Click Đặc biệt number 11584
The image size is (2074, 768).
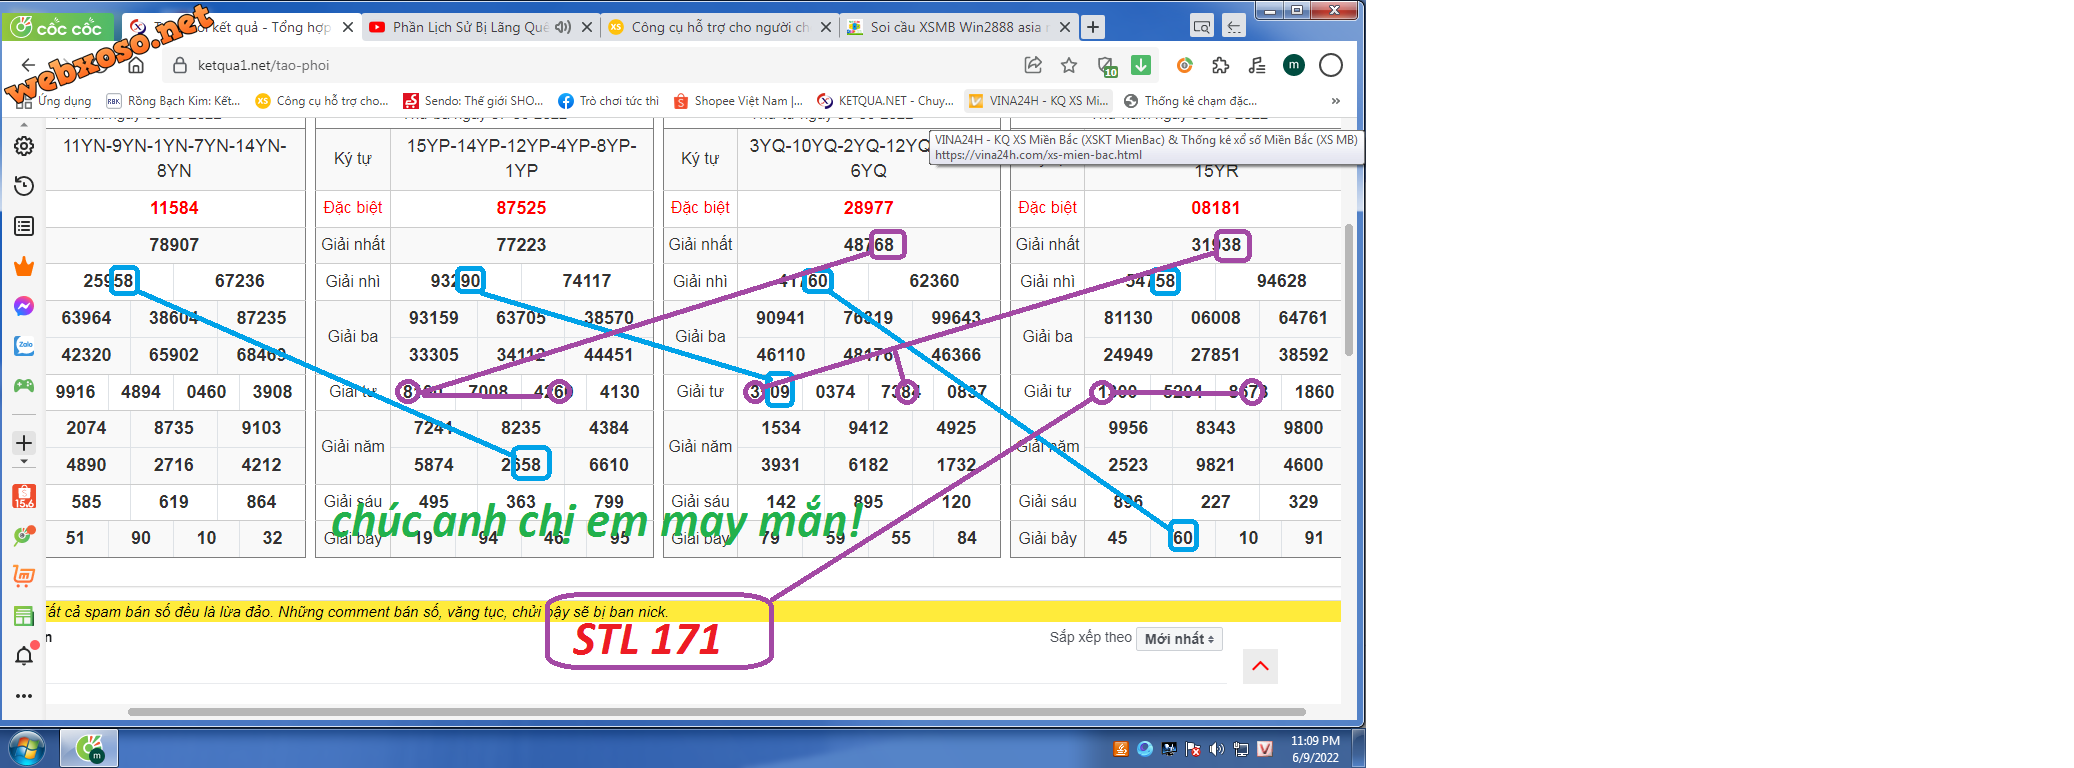174,208
